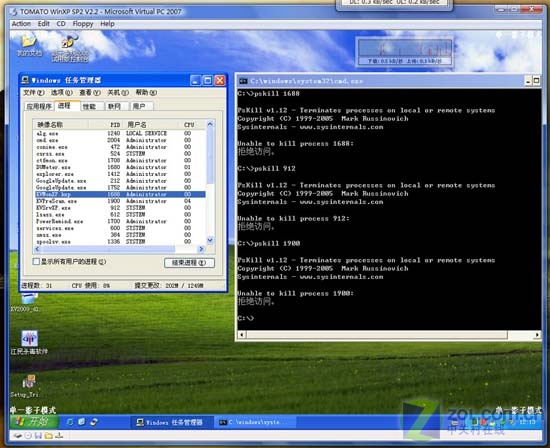Sort processes by 映像名称 column header
The height and width of the screenshot is (448, 550).
[x=60, y=125]
